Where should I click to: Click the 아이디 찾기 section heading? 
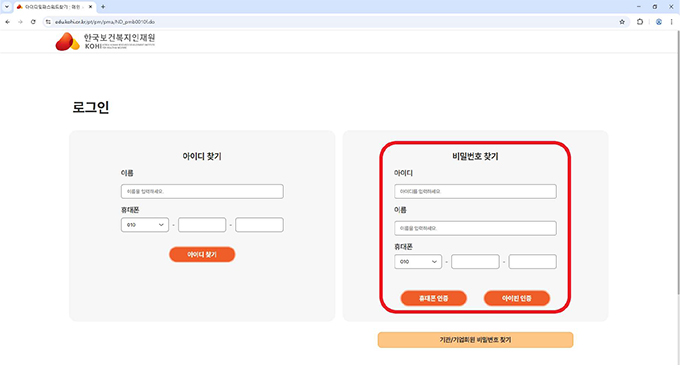[x=202, y=156]
